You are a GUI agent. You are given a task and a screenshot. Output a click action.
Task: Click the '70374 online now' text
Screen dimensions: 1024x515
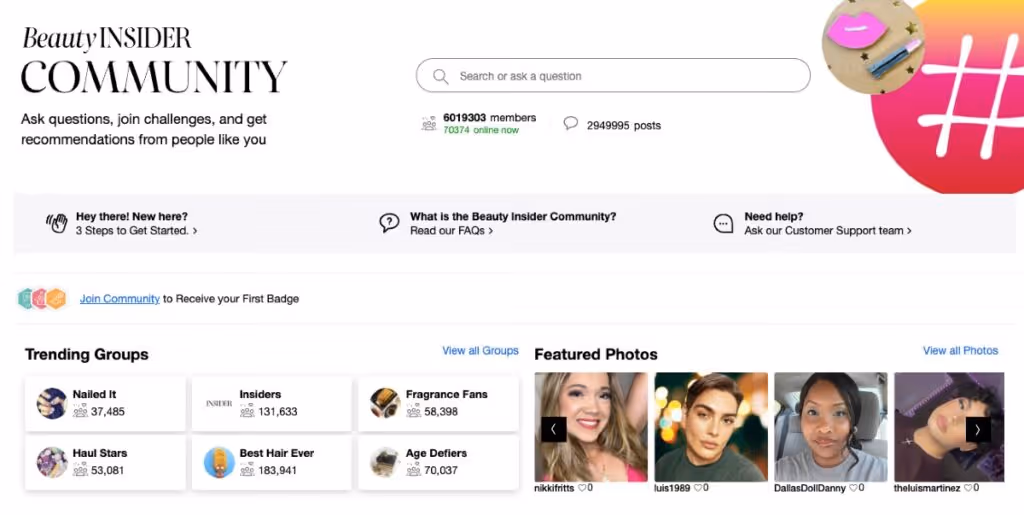click(x=481, y=130)
